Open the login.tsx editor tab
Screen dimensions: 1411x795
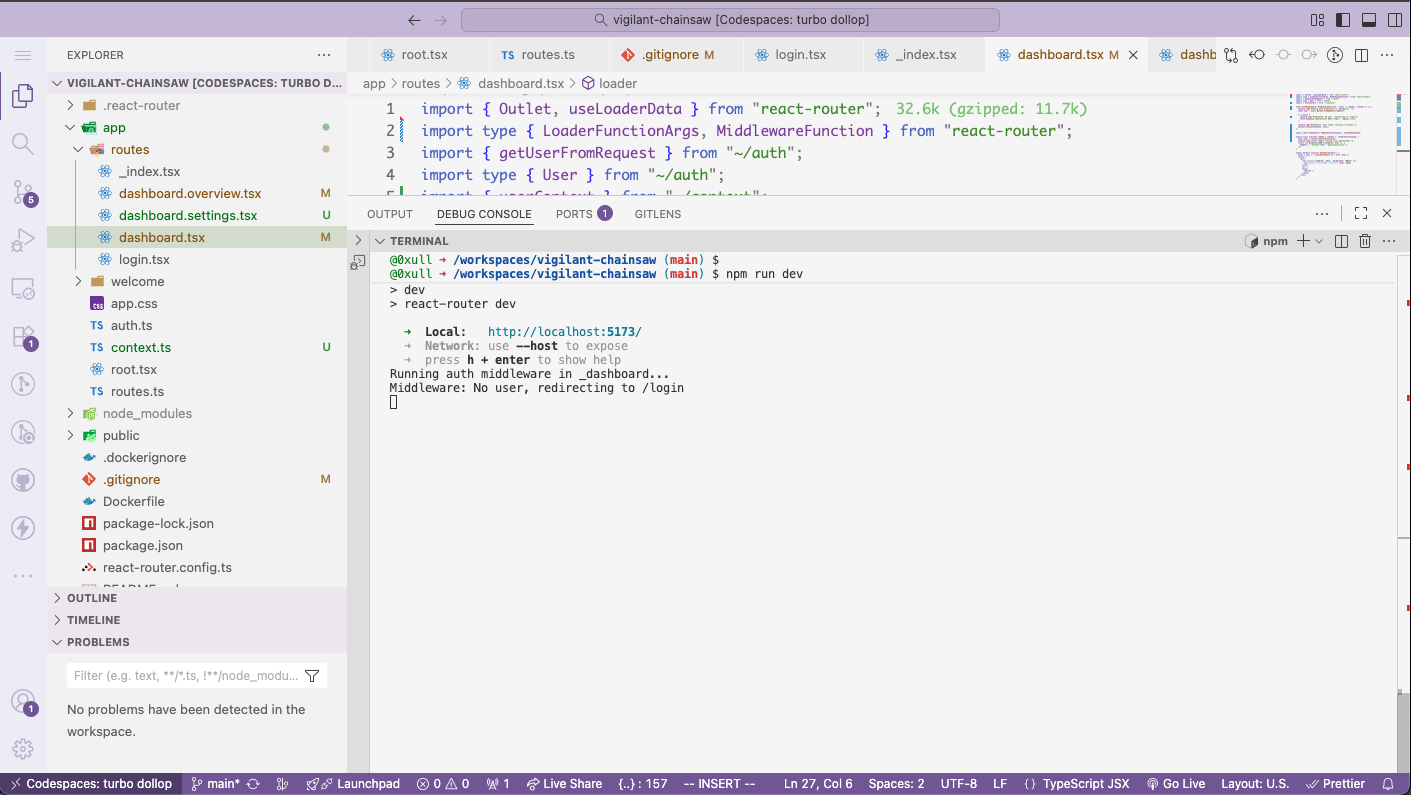[x=801, y=55]
